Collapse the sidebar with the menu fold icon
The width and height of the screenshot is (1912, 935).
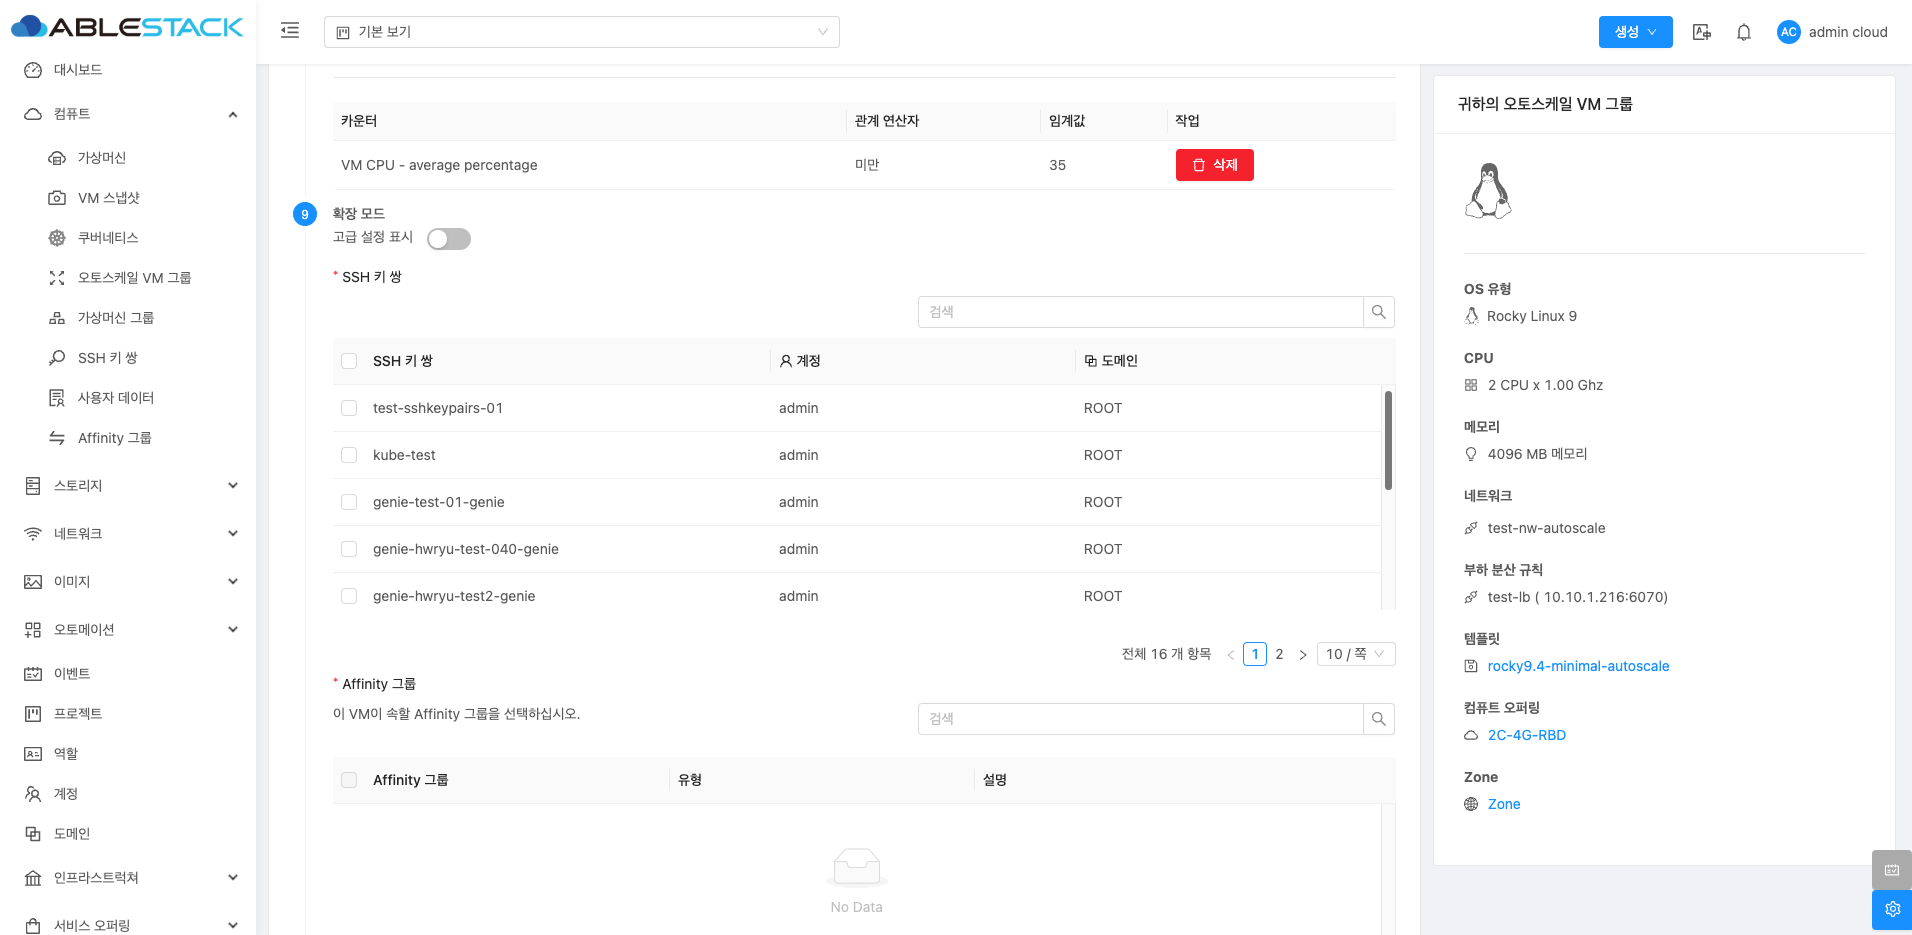pyautogui.click(x=290, y=31)
